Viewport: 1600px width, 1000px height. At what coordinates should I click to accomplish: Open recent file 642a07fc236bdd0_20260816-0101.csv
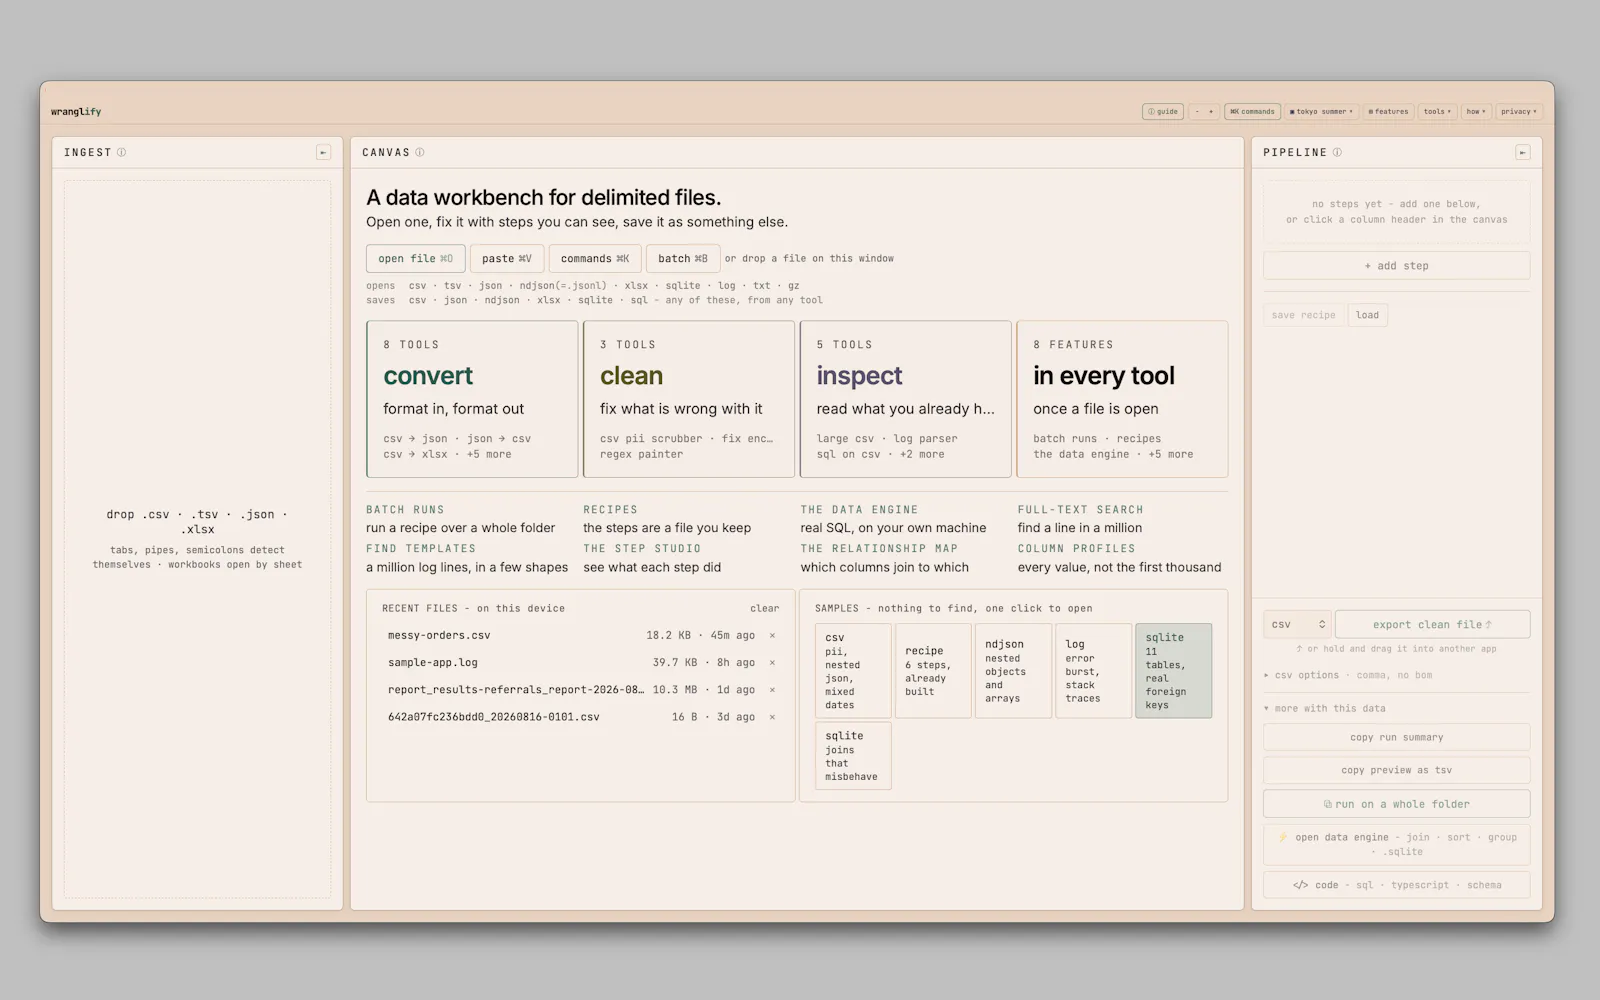coord(571,717)
